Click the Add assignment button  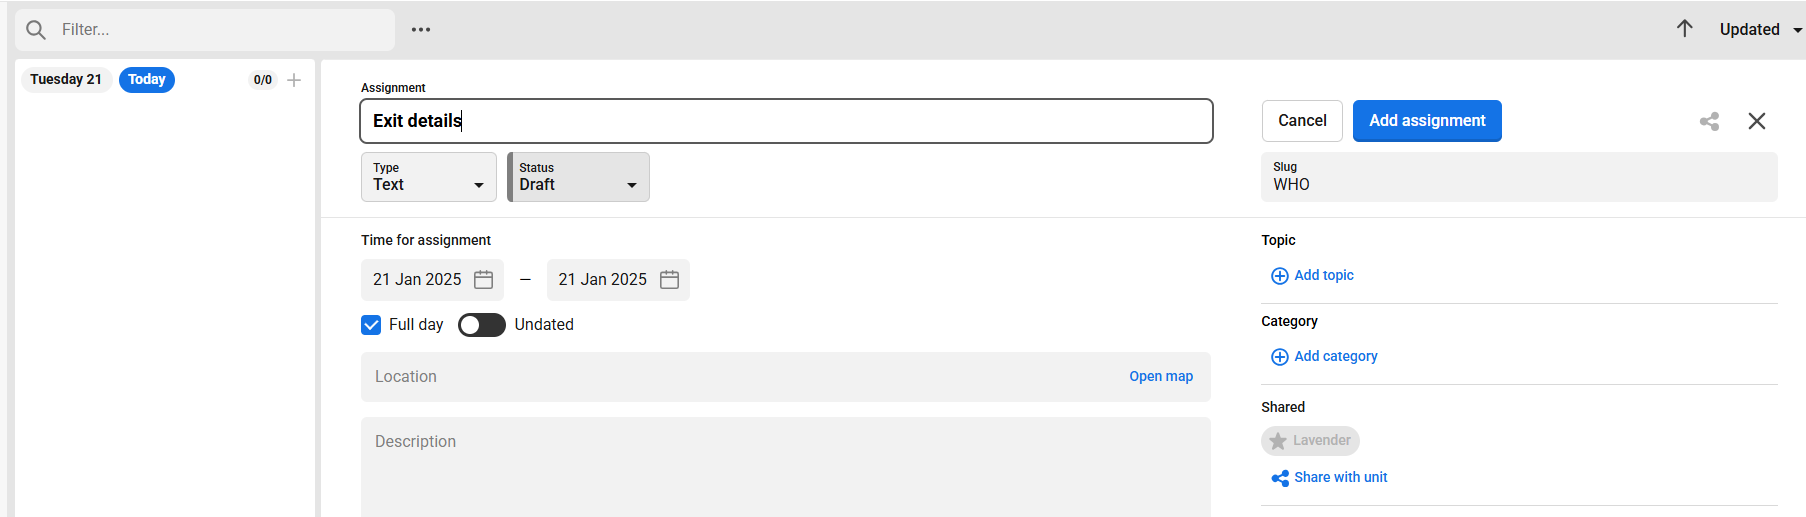pyautogui.click(x=1427, y=121)
